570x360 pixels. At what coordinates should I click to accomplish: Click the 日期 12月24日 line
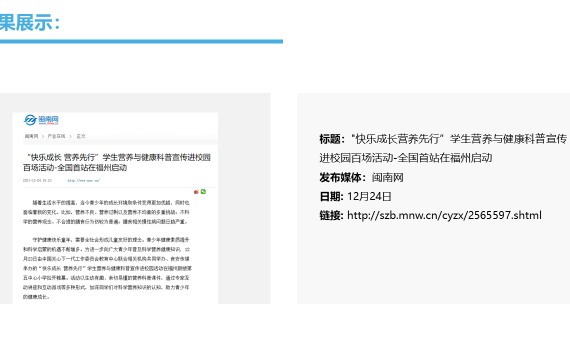pos(355,196)
